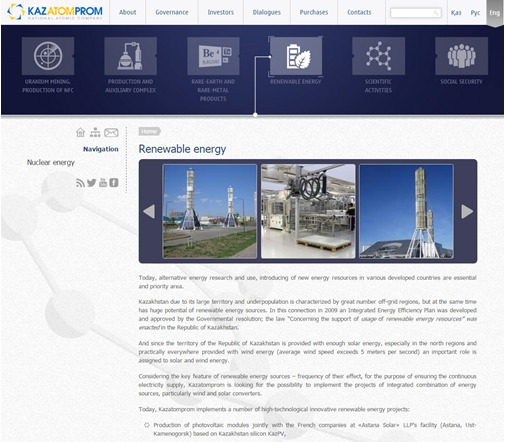Open the RSS feed icon
505x442 pixels.
coord(80,183)
